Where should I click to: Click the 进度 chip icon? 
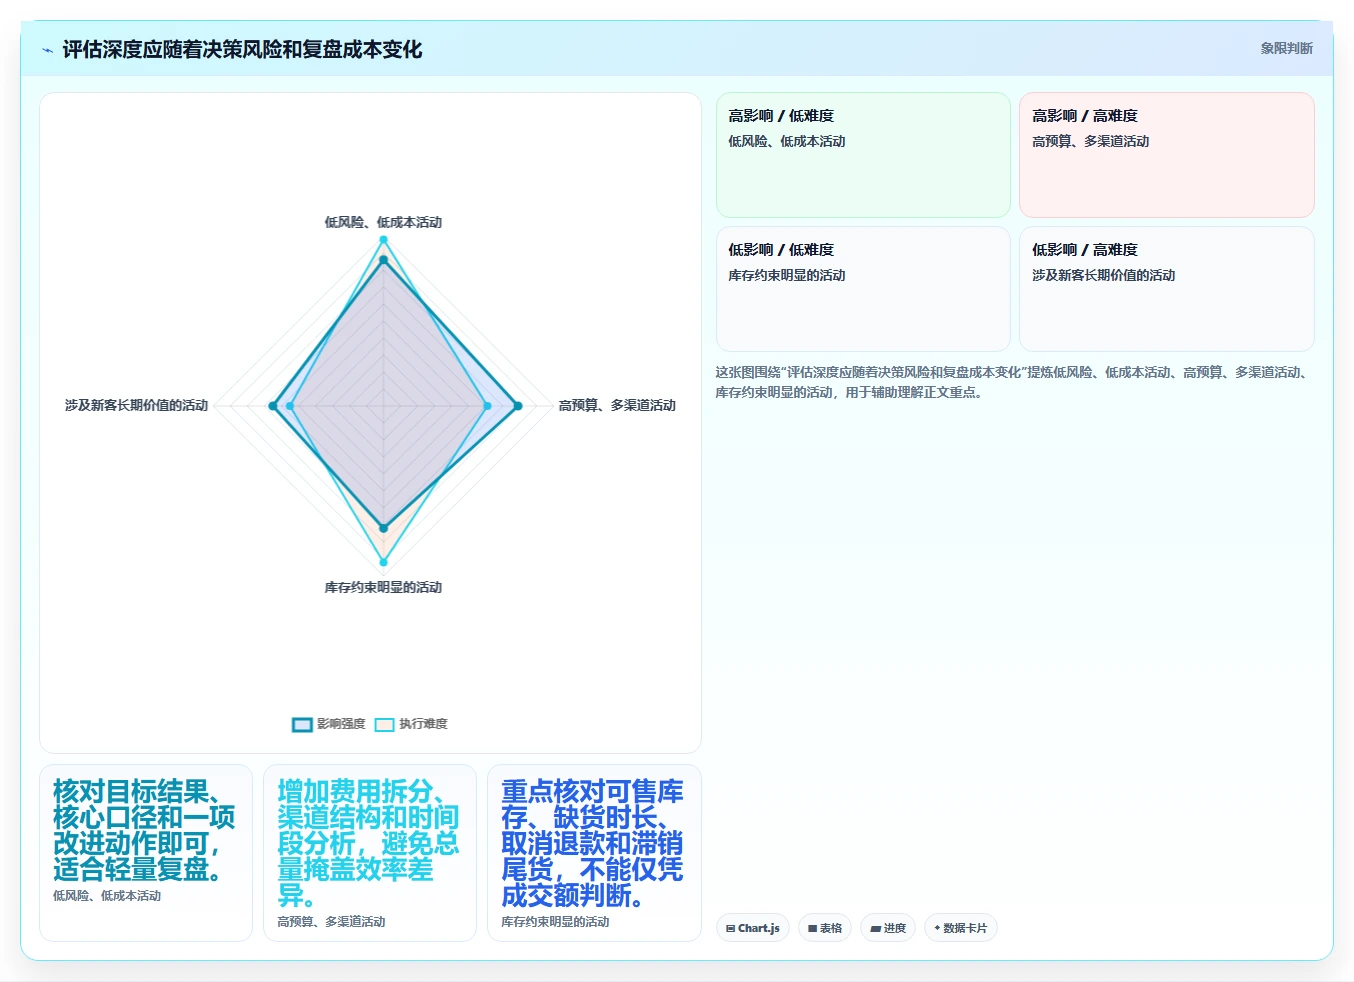coord(876,929)
